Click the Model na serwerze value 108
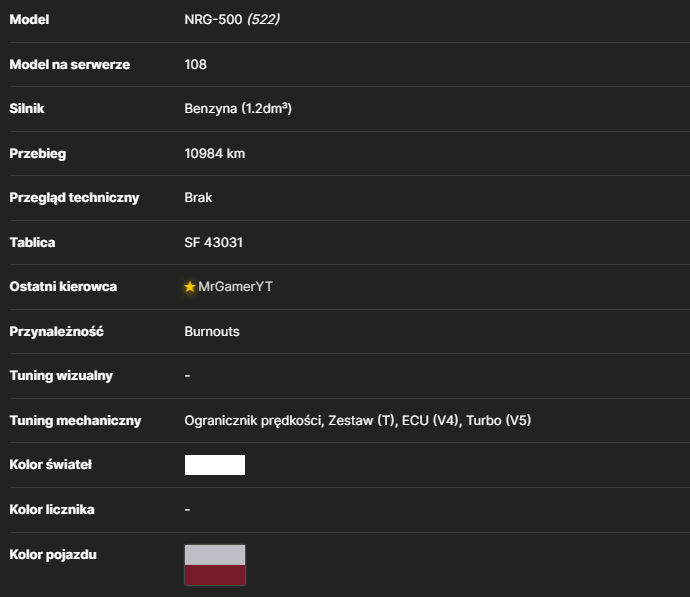The image size is (690, 597). tap(195, 65)
